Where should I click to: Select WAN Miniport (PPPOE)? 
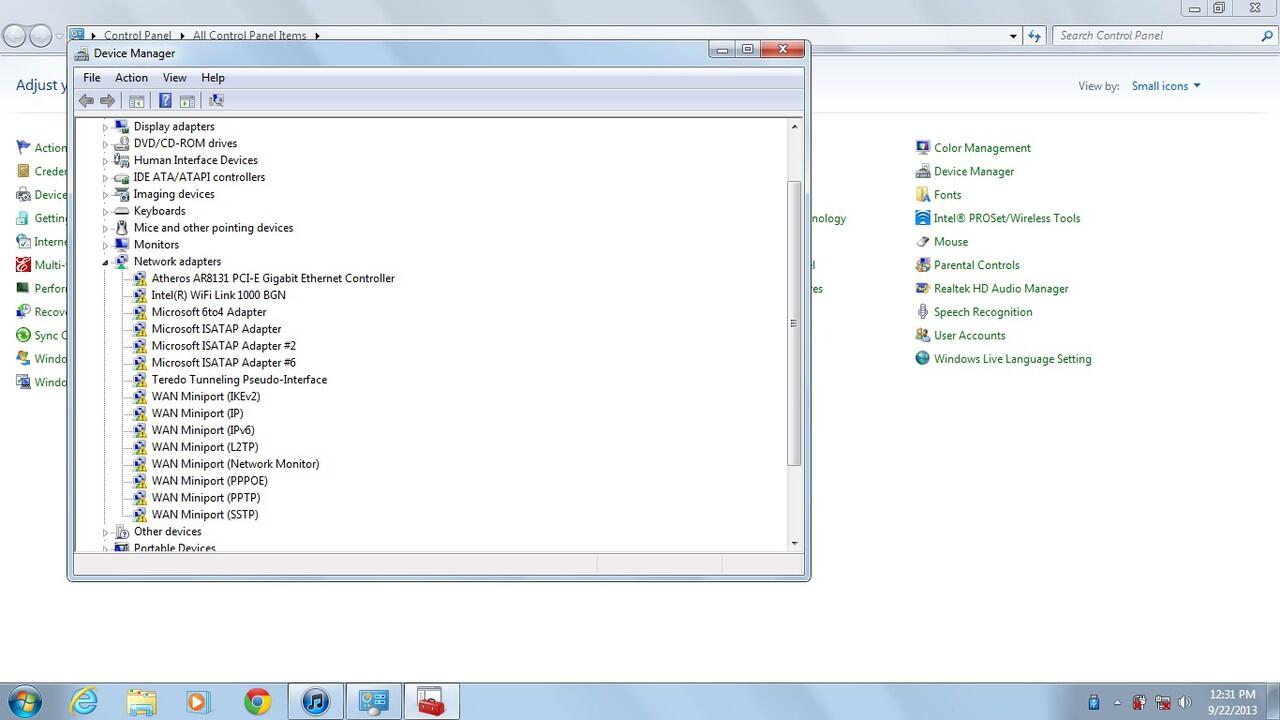pyautogui.click(x=210, y=481)
